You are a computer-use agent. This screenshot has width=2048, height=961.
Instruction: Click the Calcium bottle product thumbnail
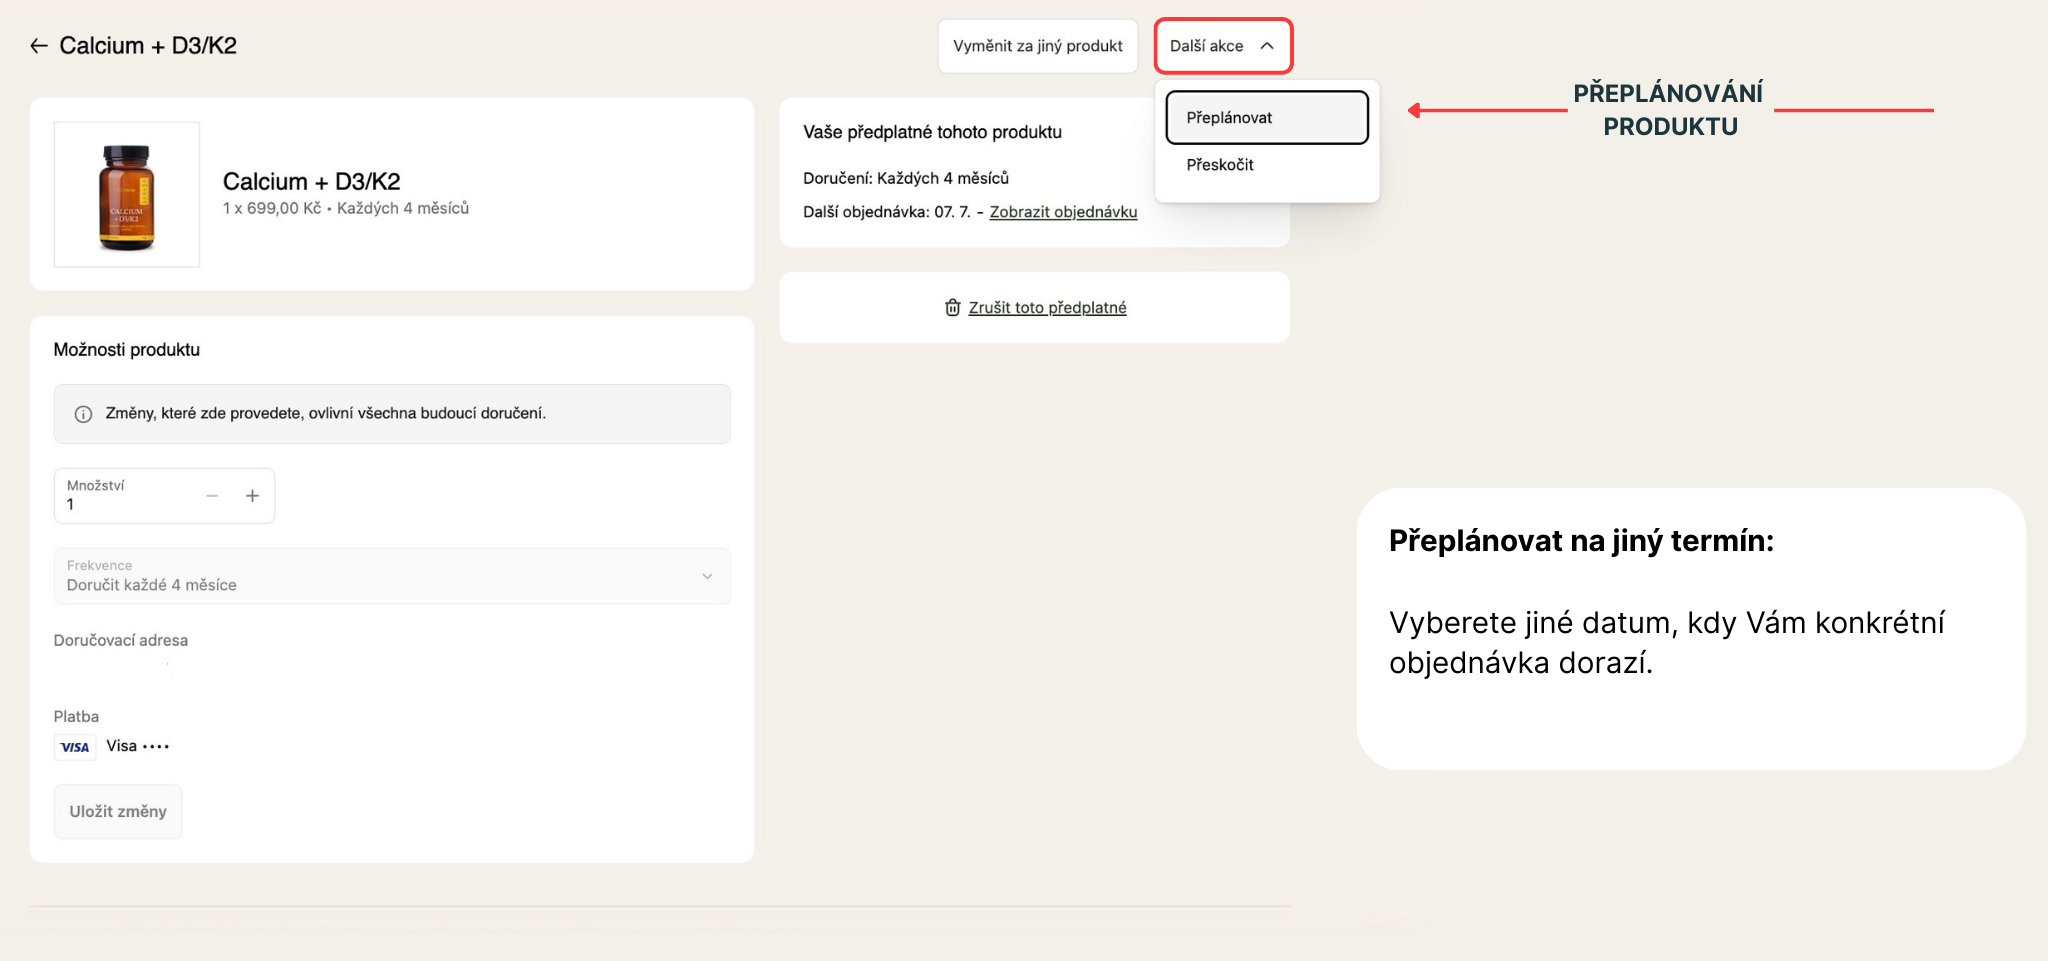click(x=127, y=195)
